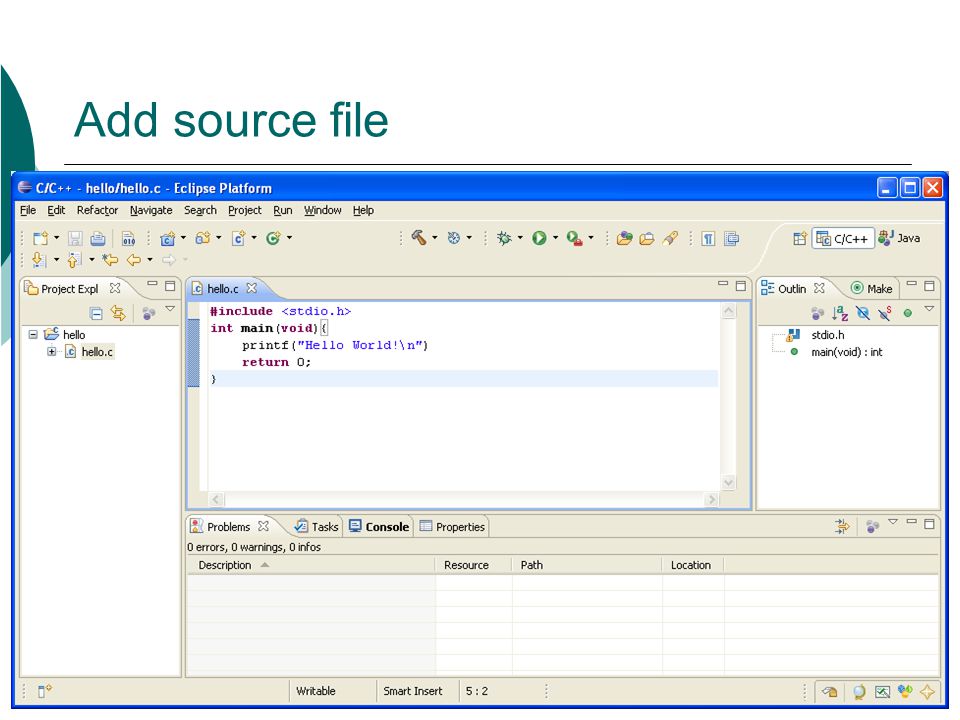Toggle Hide Non-Public Members green dot in Outline
The image size is (960, 720).
click(x=908, y=313)
